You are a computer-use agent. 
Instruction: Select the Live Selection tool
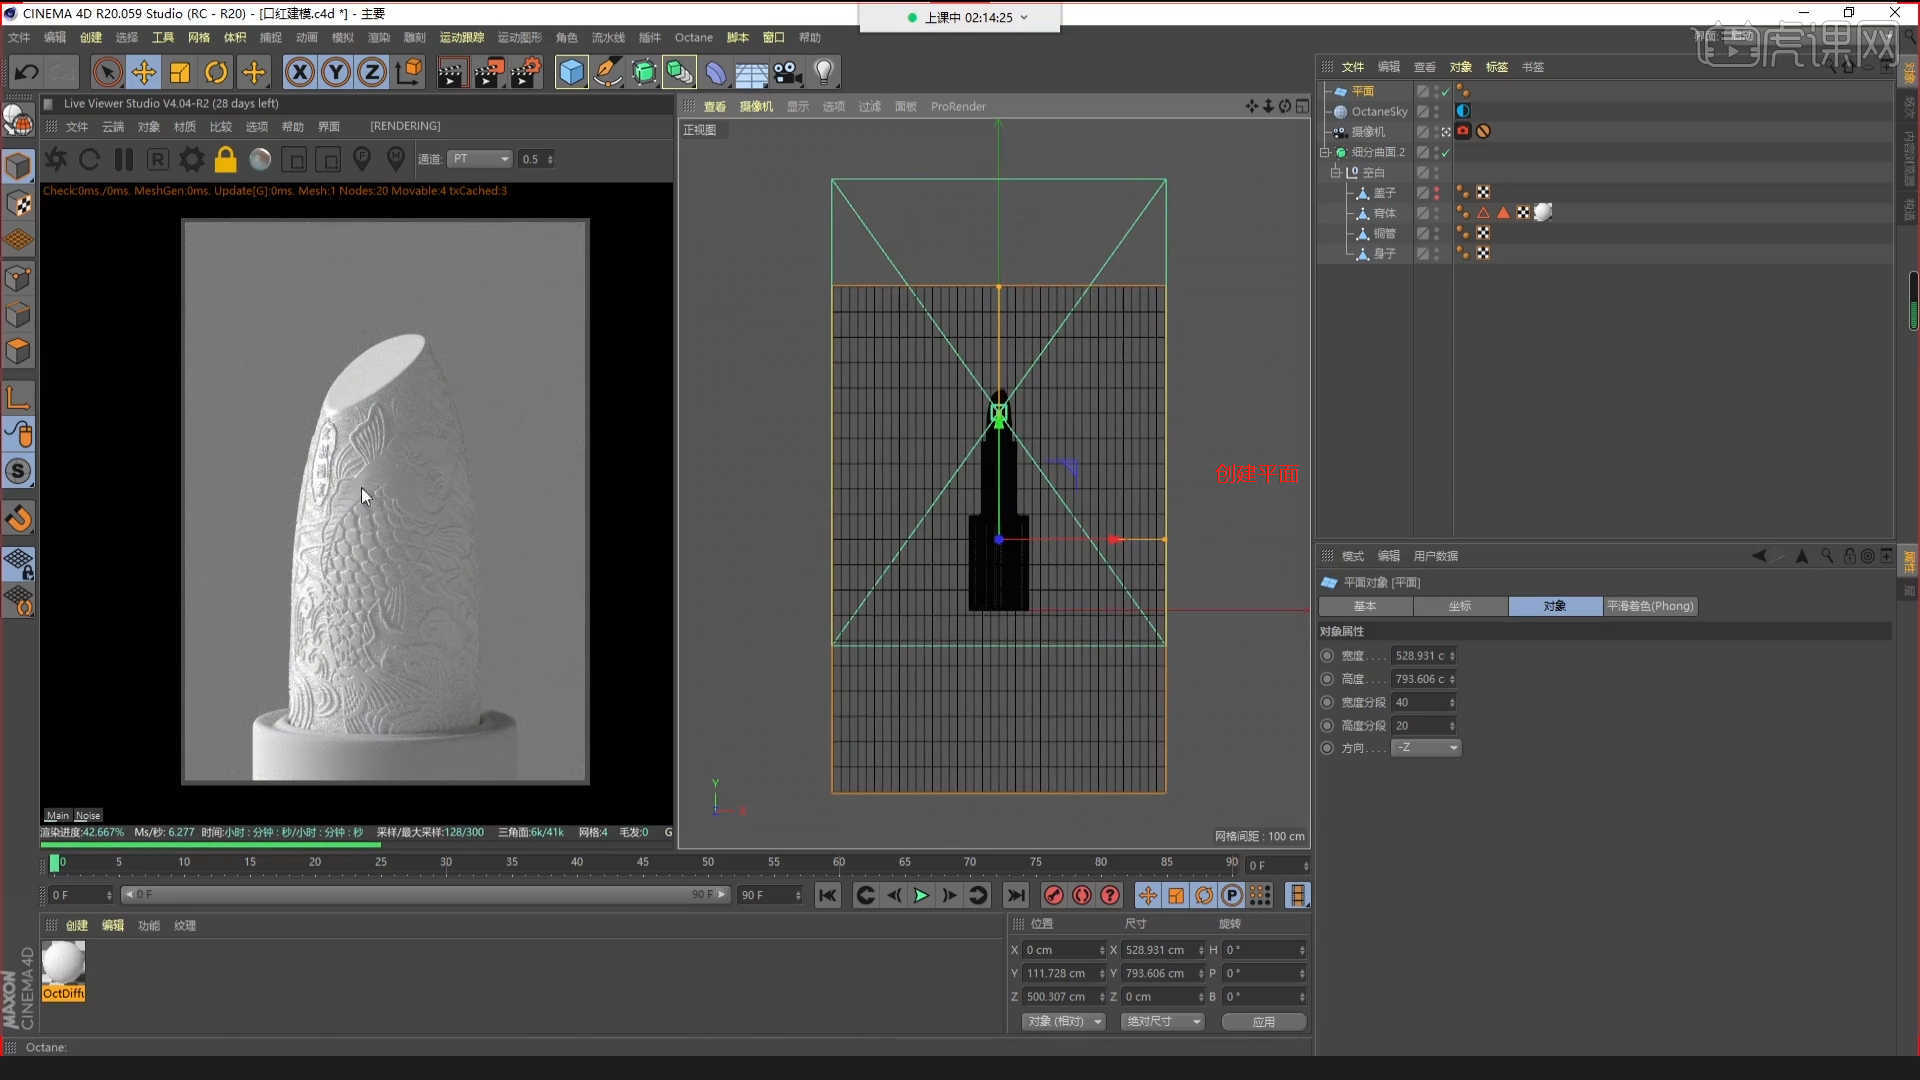[x=107, y=72]
